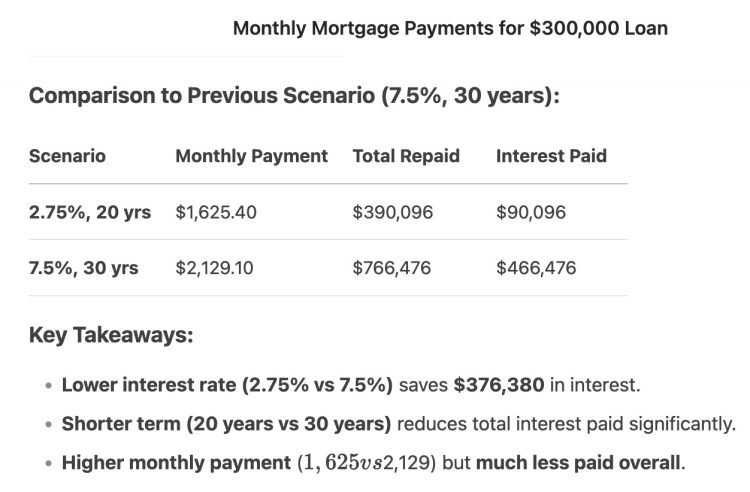Click the $2,129.10 monthly payment cell
The height and width of the screenshot is (492, 750).
click(220, 268)
